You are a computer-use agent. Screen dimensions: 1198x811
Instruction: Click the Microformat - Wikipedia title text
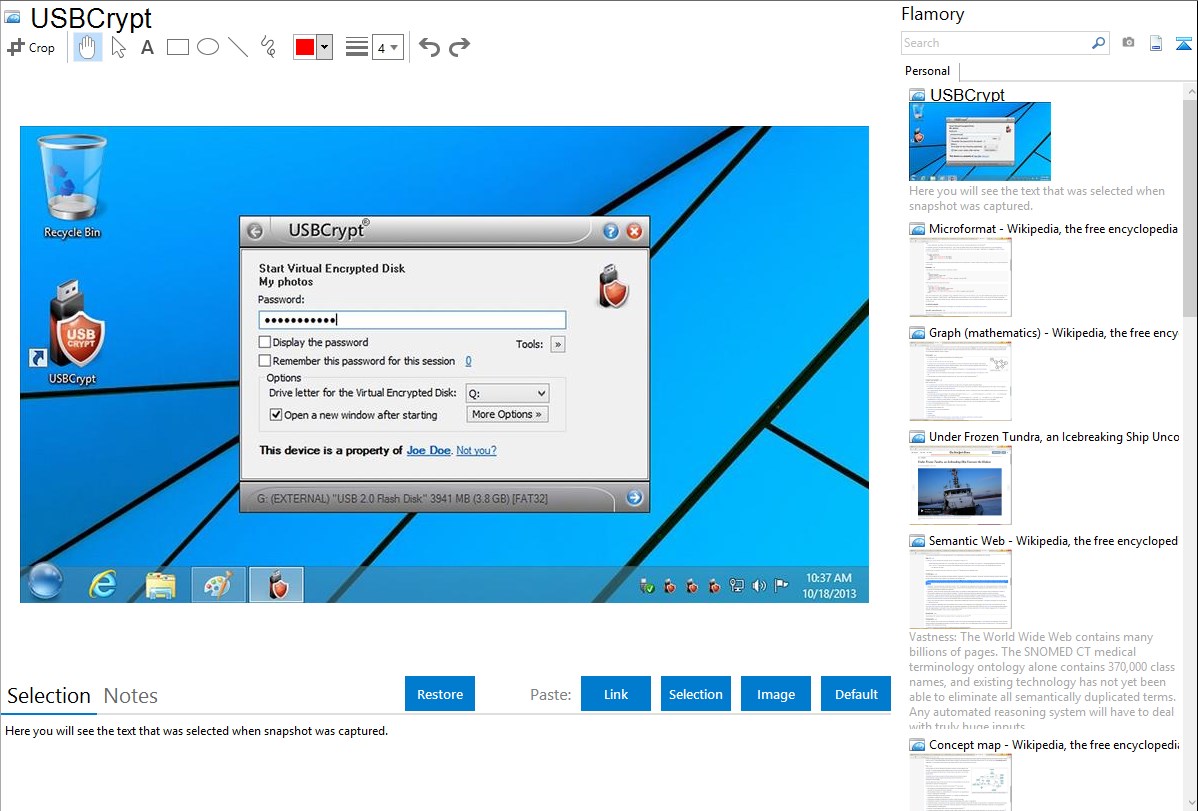[x=1053, y=229]
